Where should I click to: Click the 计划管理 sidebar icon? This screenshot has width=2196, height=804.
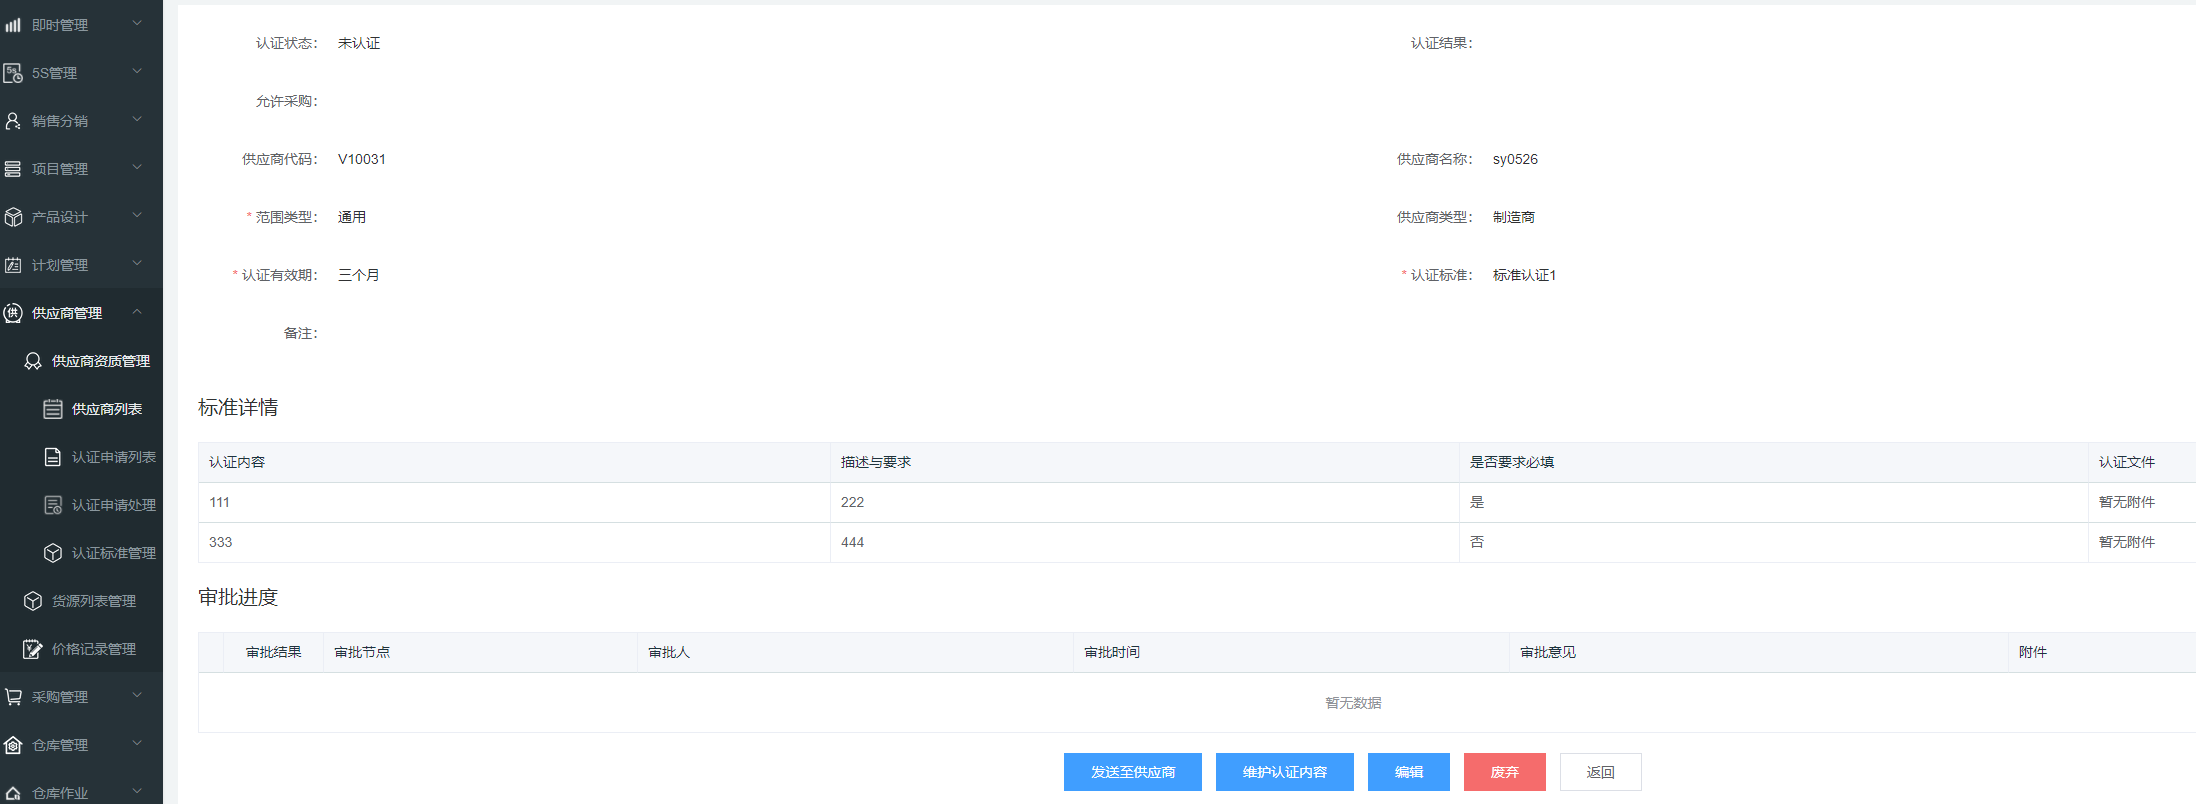click(13, 265)
